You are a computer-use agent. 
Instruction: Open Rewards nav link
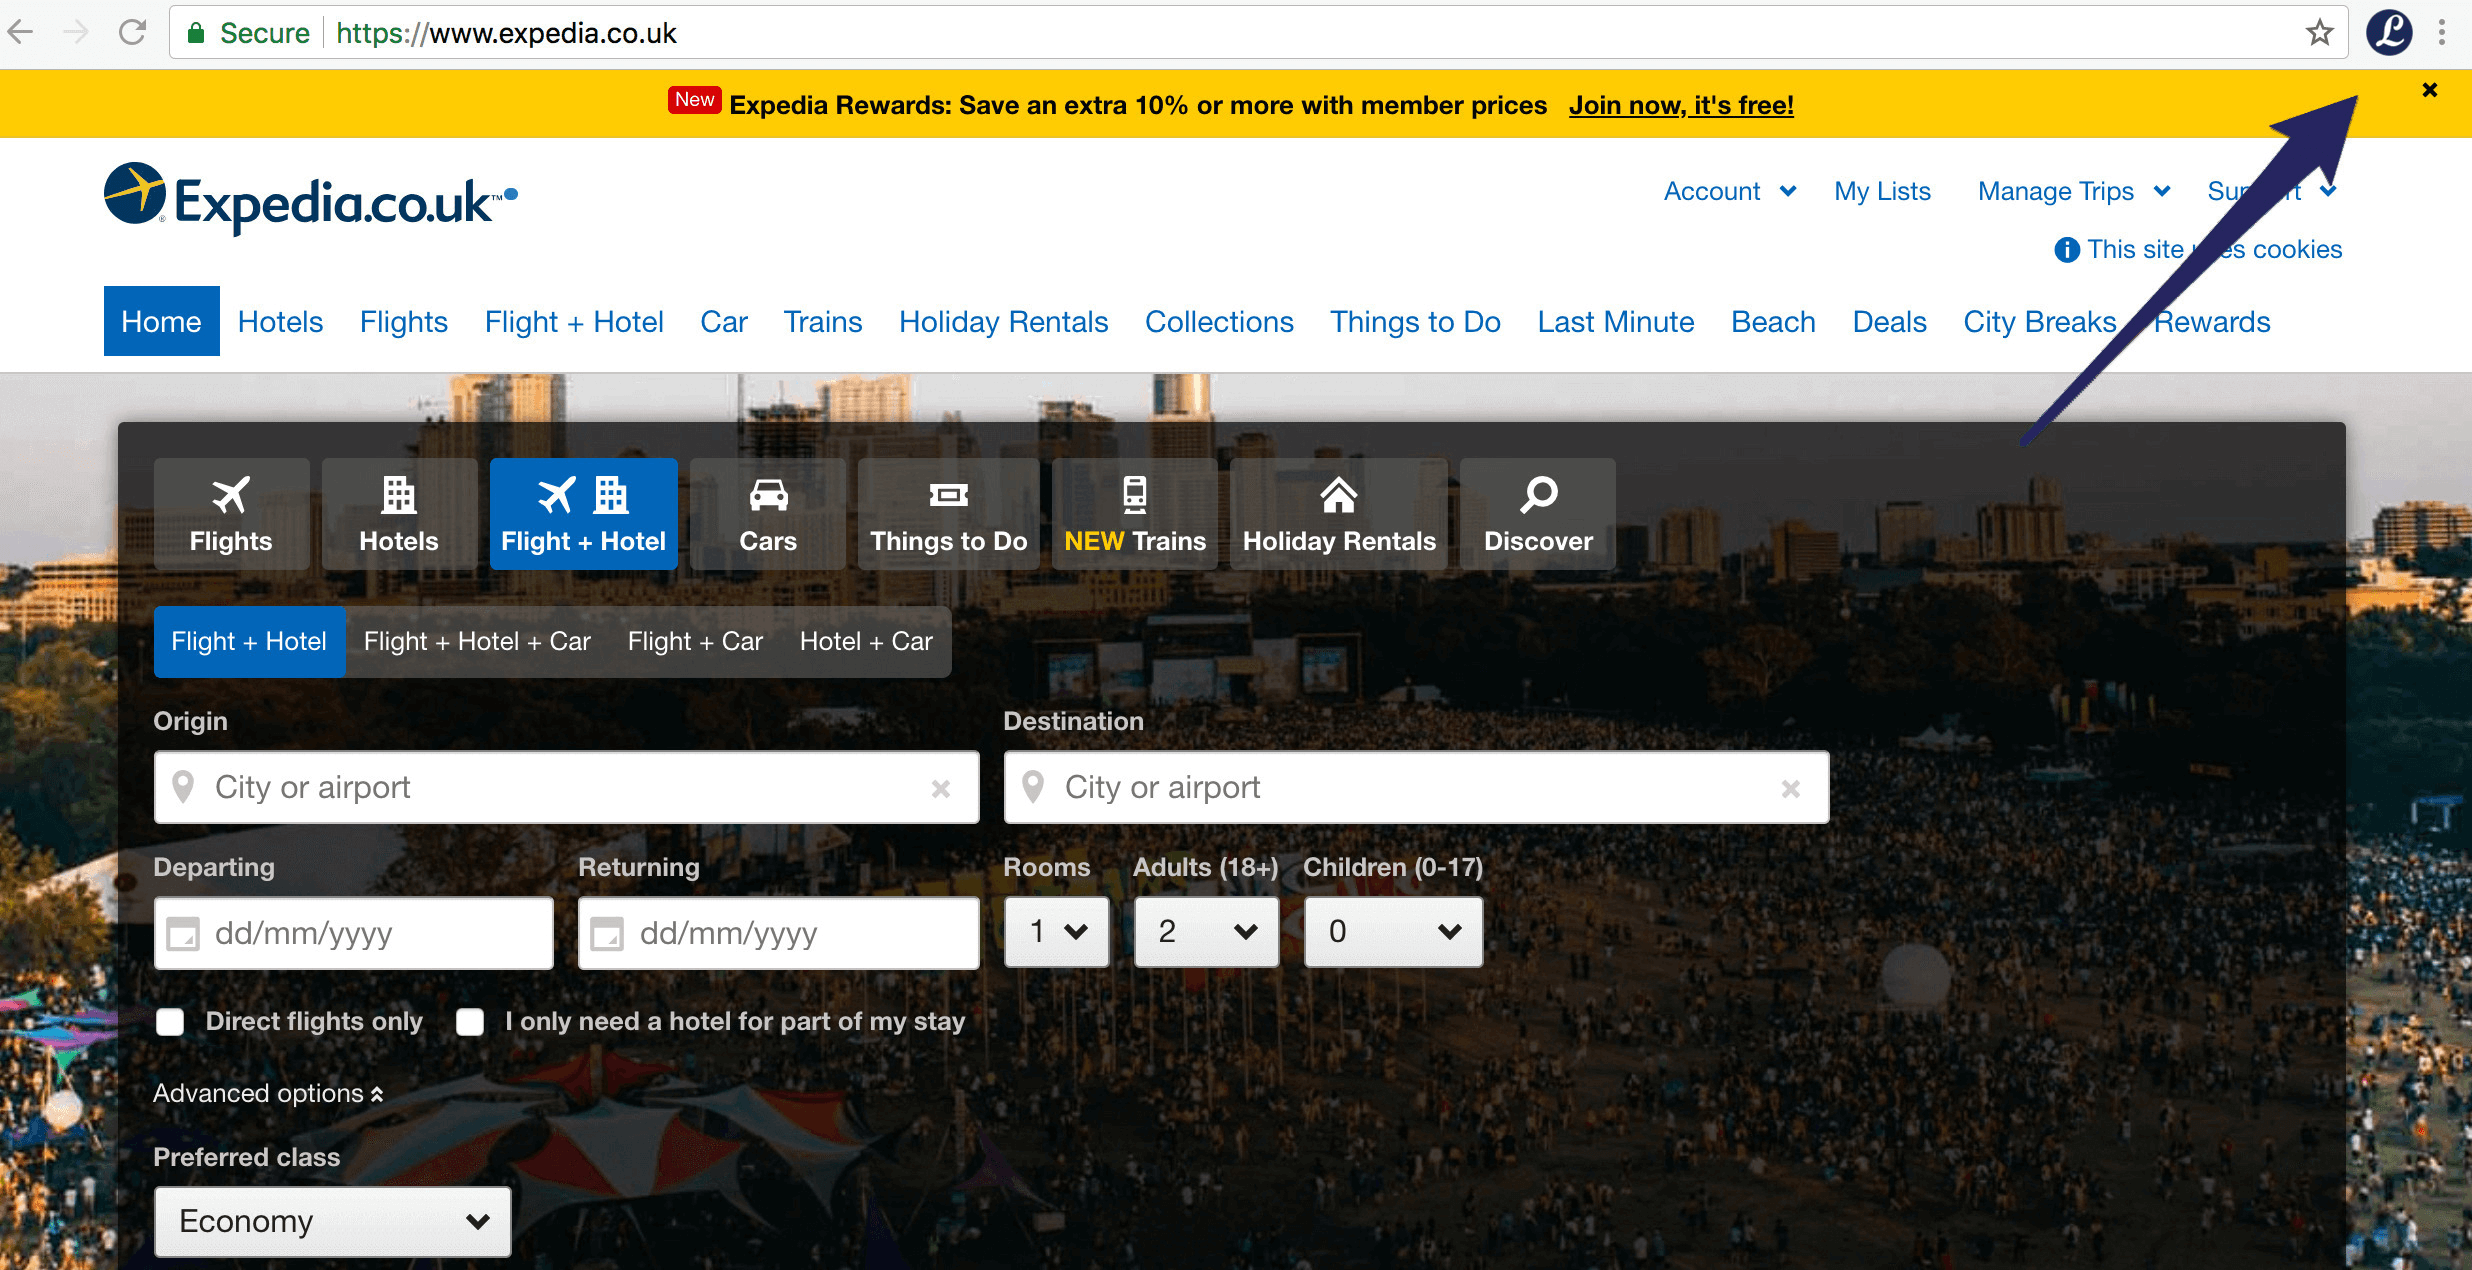[2212, 322]
